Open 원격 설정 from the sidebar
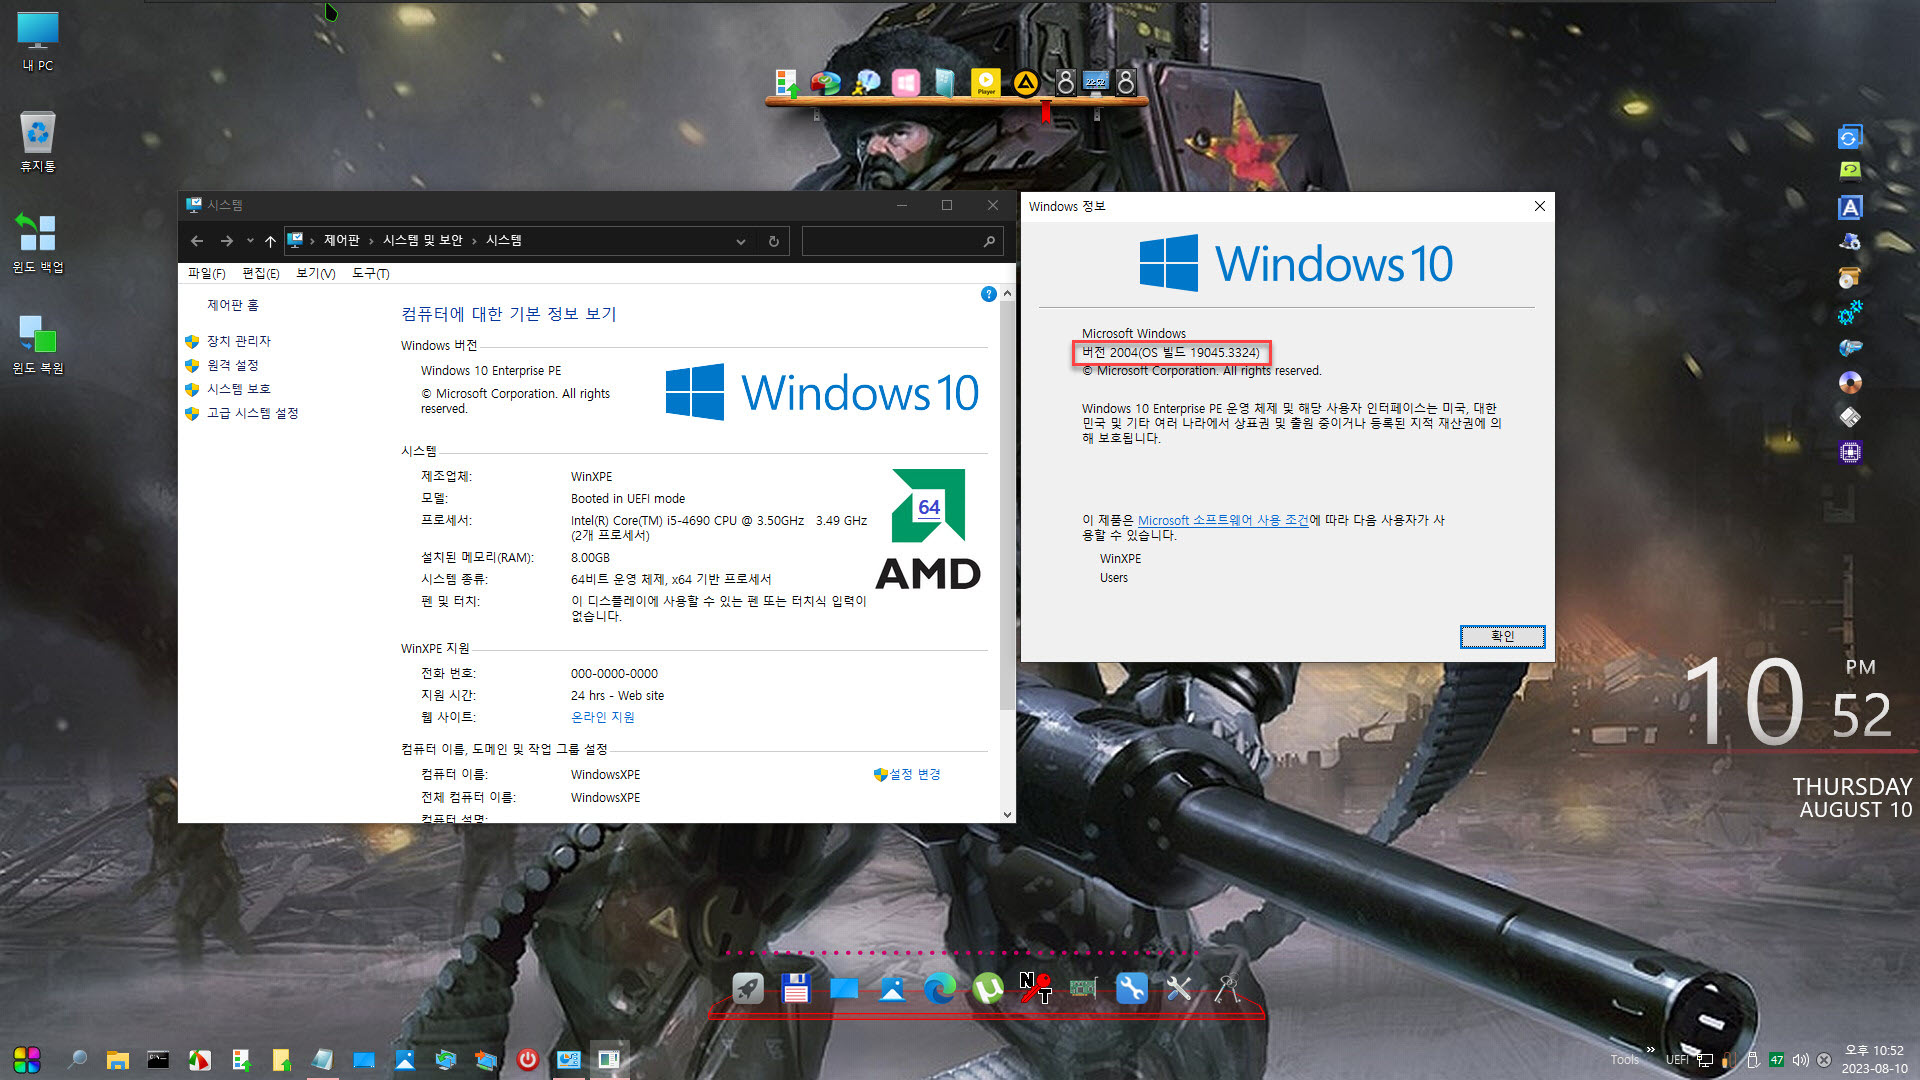Viewport: 1920px width, 1080px height. [232, 365]
